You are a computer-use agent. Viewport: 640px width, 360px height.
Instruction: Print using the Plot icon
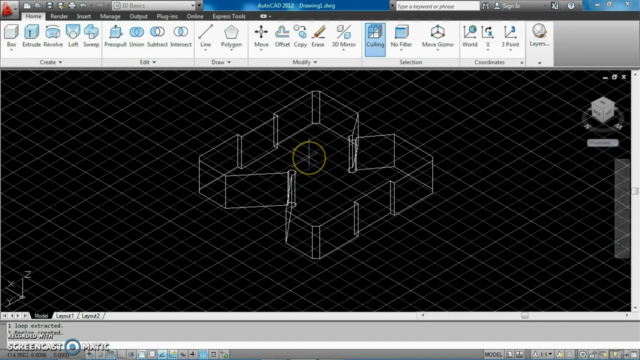pos(72,6)
